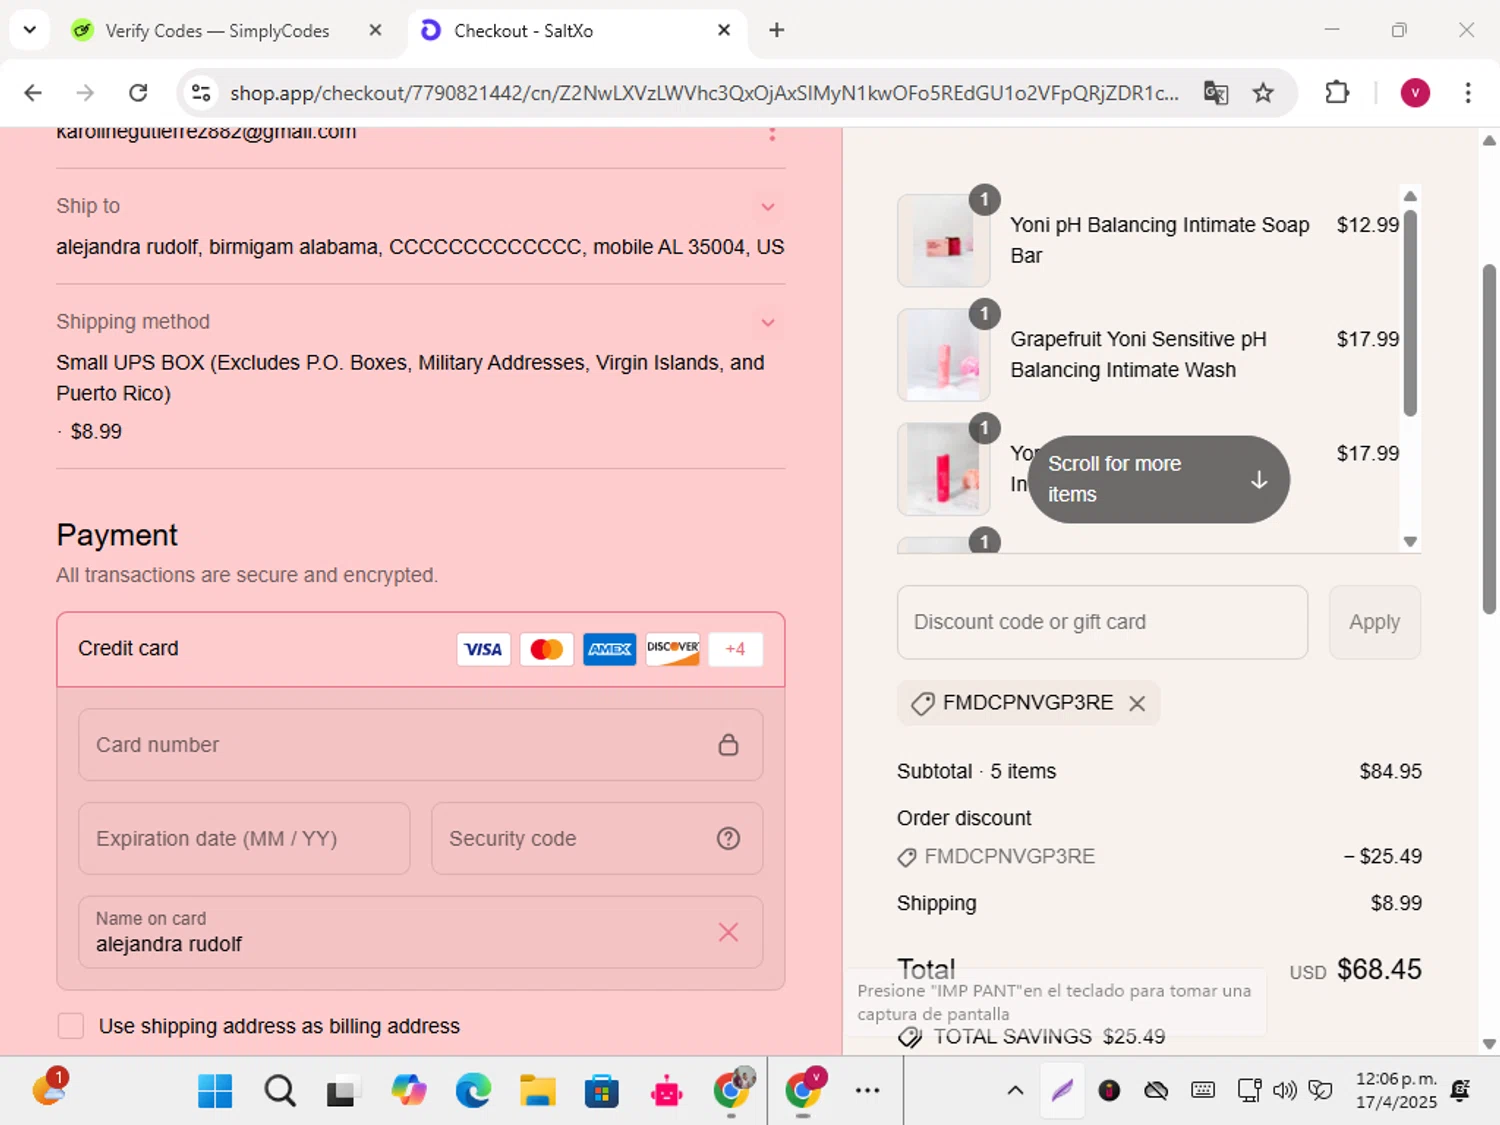1500x1125 pixels.
Task: Focus the Card number field
Action: [420, 745]
